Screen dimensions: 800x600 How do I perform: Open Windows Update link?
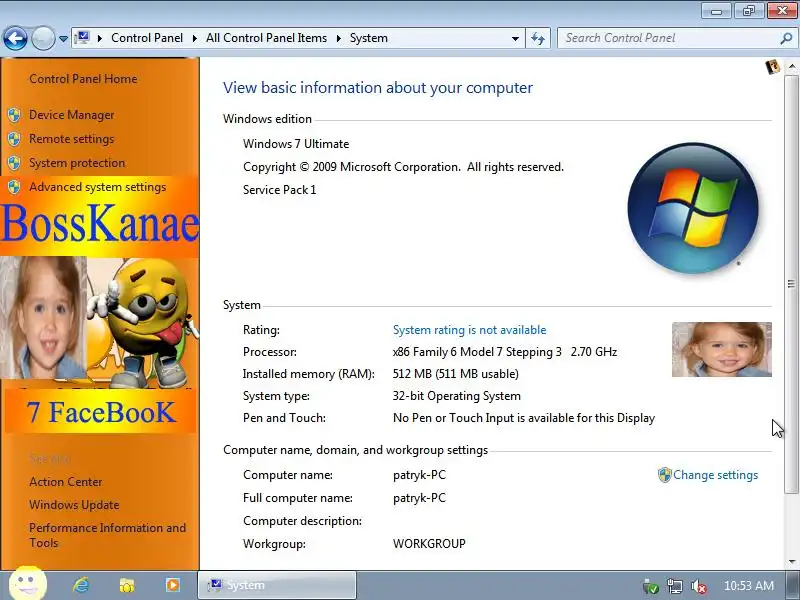pos(74,505)
